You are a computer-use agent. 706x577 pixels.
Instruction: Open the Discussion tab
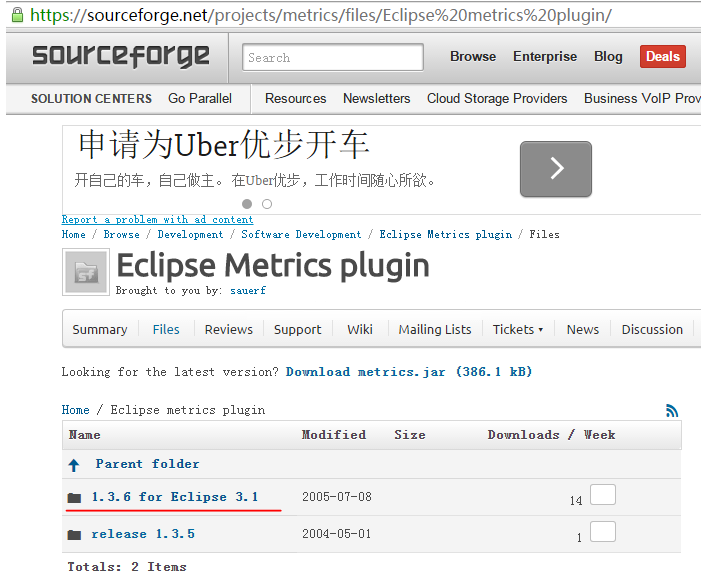652,329
